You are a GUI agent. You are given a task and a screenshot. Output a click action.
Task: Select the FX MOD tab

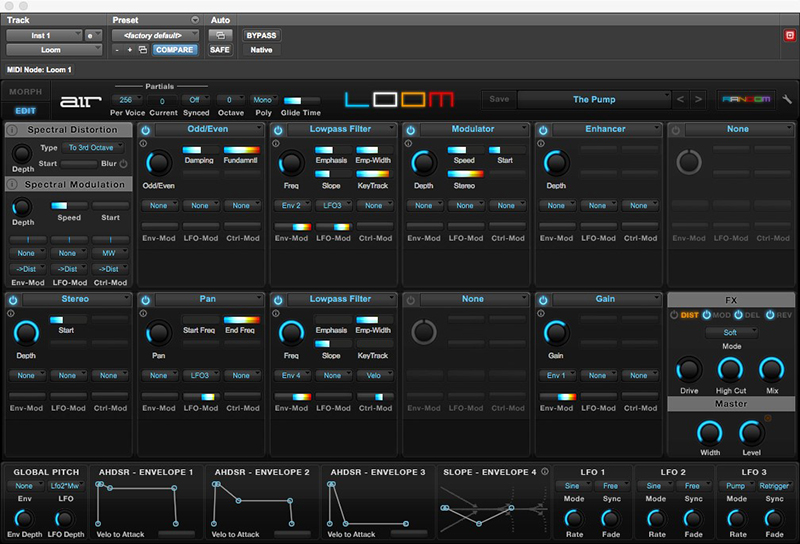click(x=721, y=315)
